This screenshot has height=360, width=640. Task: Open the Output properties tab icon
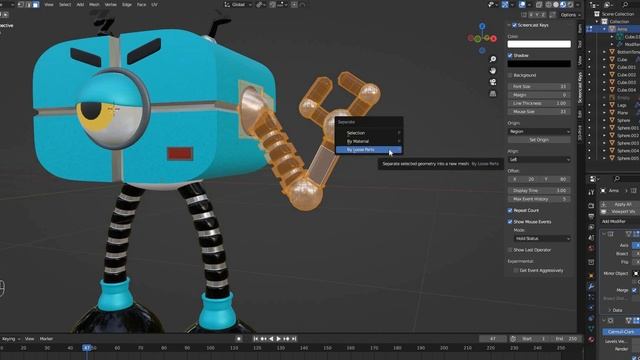[x=591, y=216]
